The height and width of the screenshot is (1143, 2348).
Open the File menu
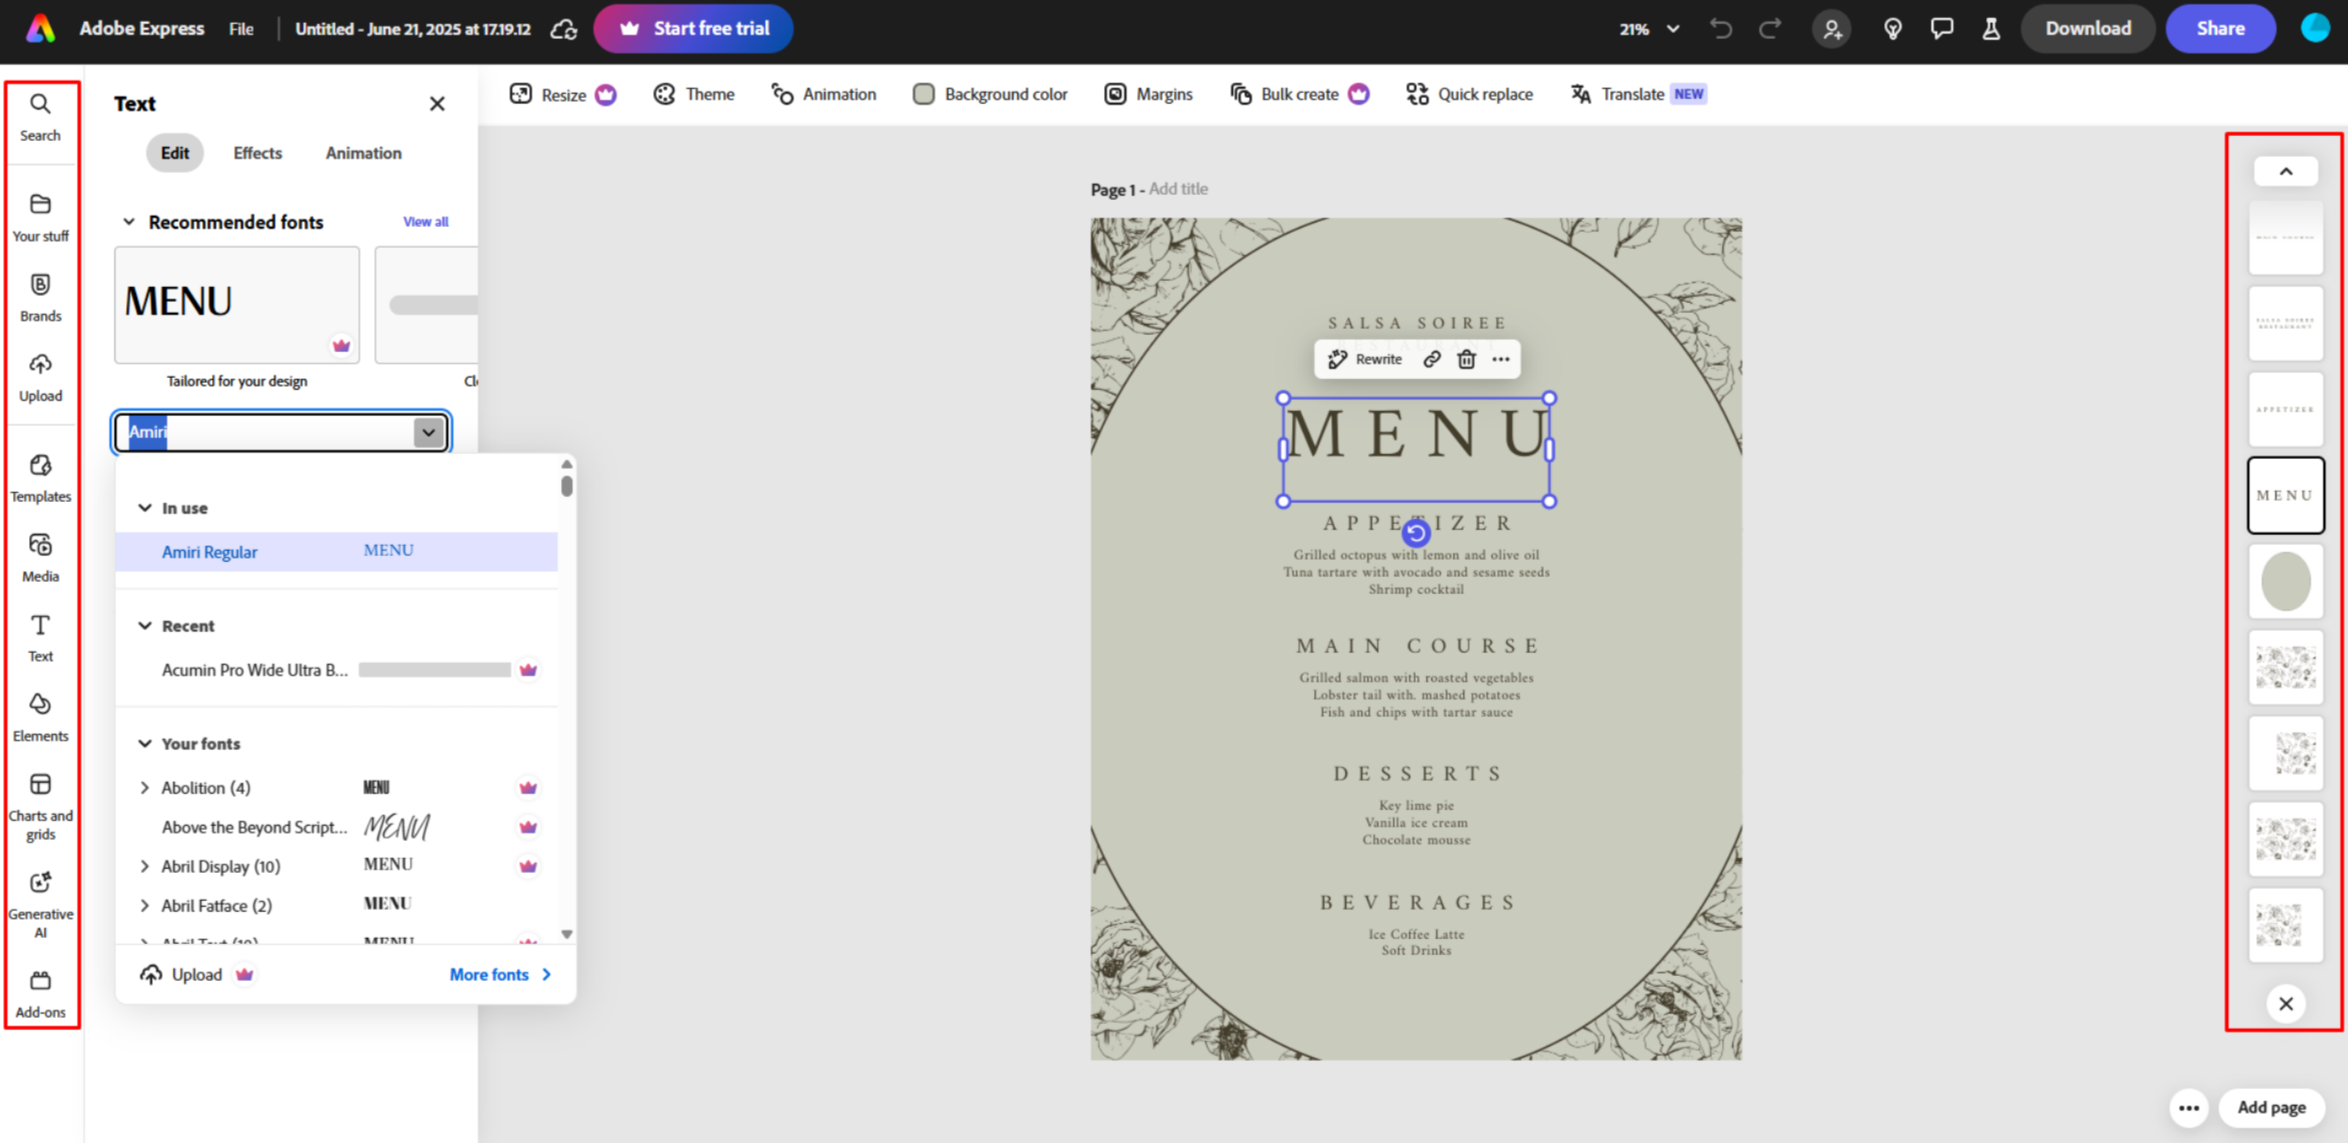coord(240,29)
